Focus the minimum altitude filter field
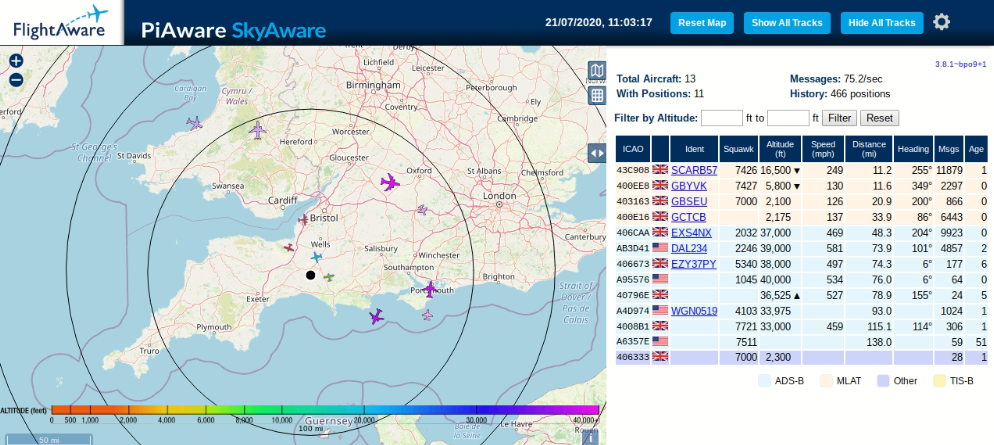Viewport: 994px width, 445px height. pos(722,118)
